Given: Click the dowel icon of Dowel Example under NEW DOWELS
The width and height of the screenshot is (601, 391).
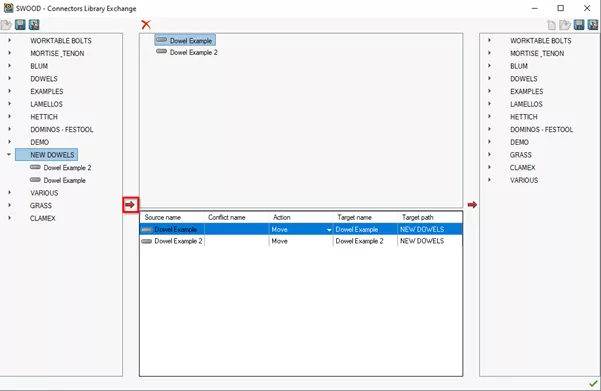Looking at the screenshot, I should (35, 180).
